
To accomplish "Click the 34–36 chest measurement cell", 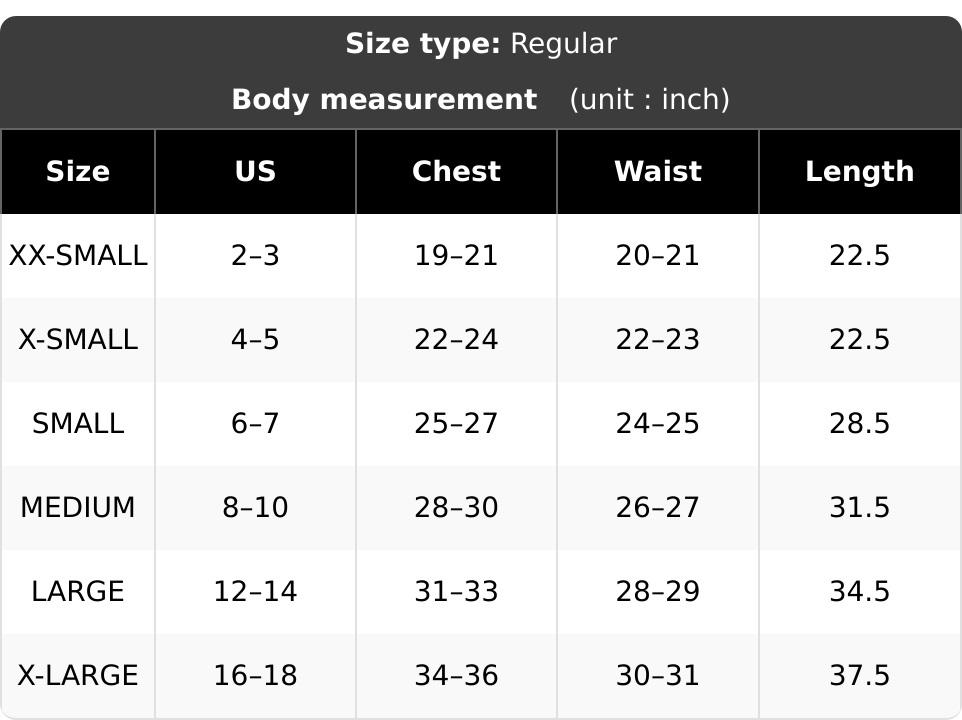I will tap(456, 675).
